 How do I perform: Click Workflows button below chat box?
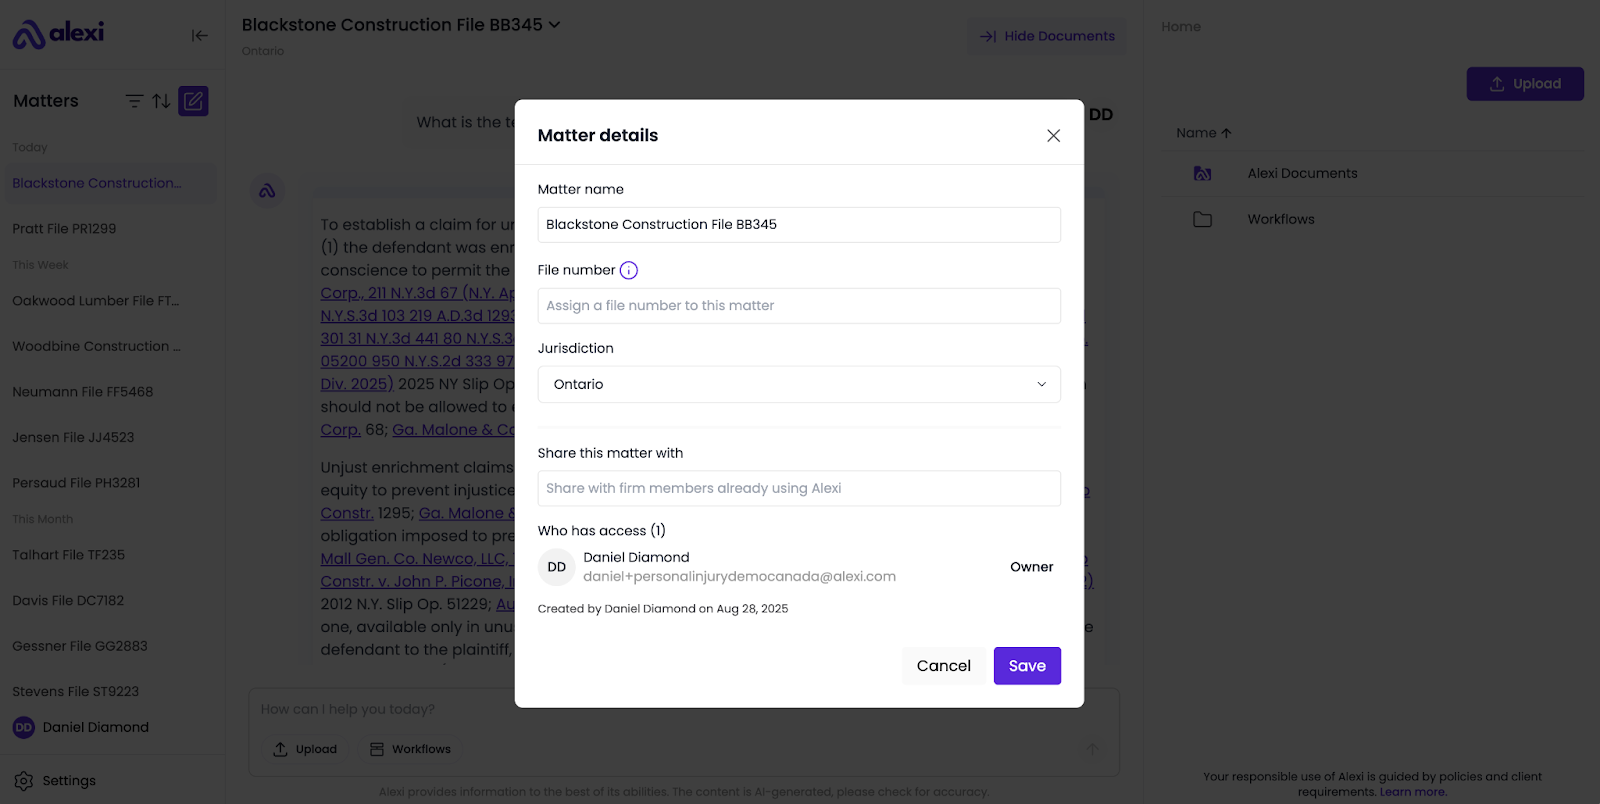tap(410, 749)
